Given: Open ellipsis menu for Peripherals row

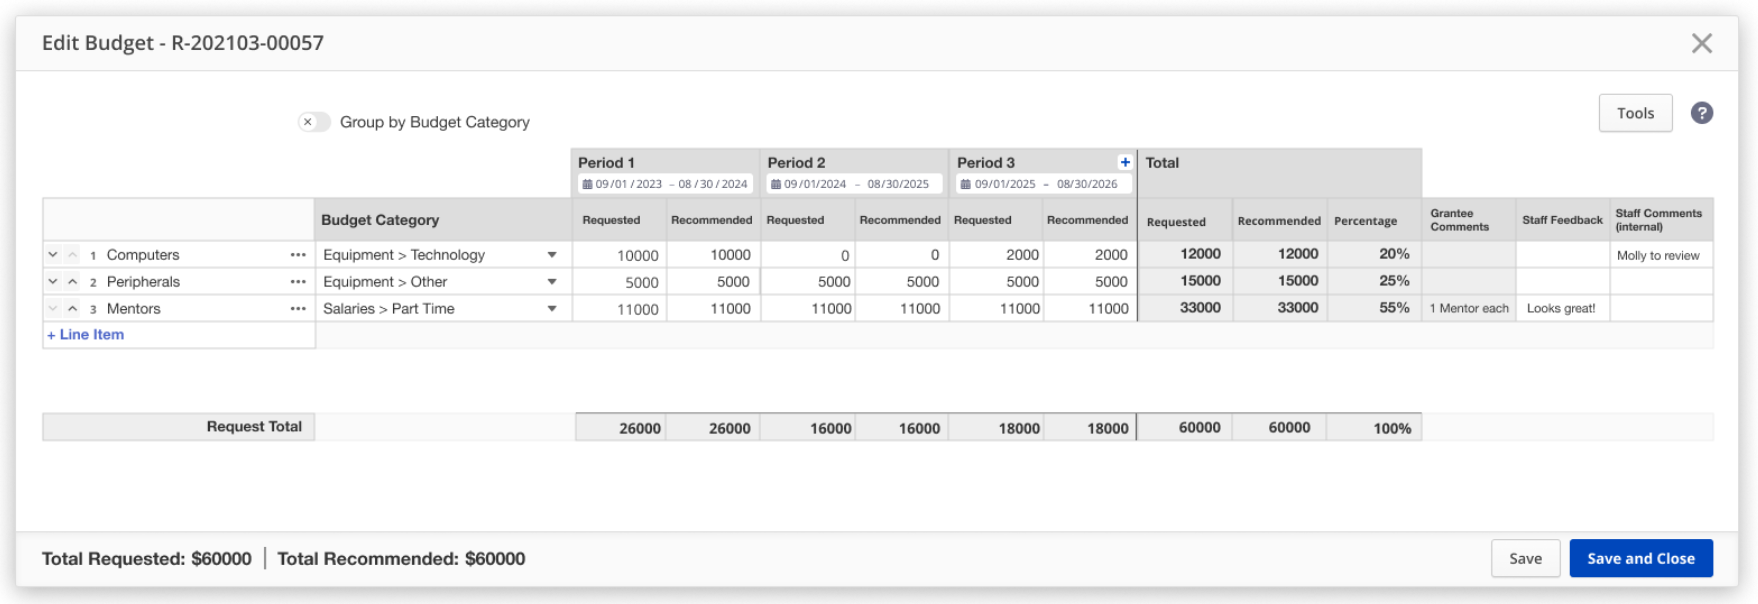Looking at the screenshot, I should coord(298,282).
